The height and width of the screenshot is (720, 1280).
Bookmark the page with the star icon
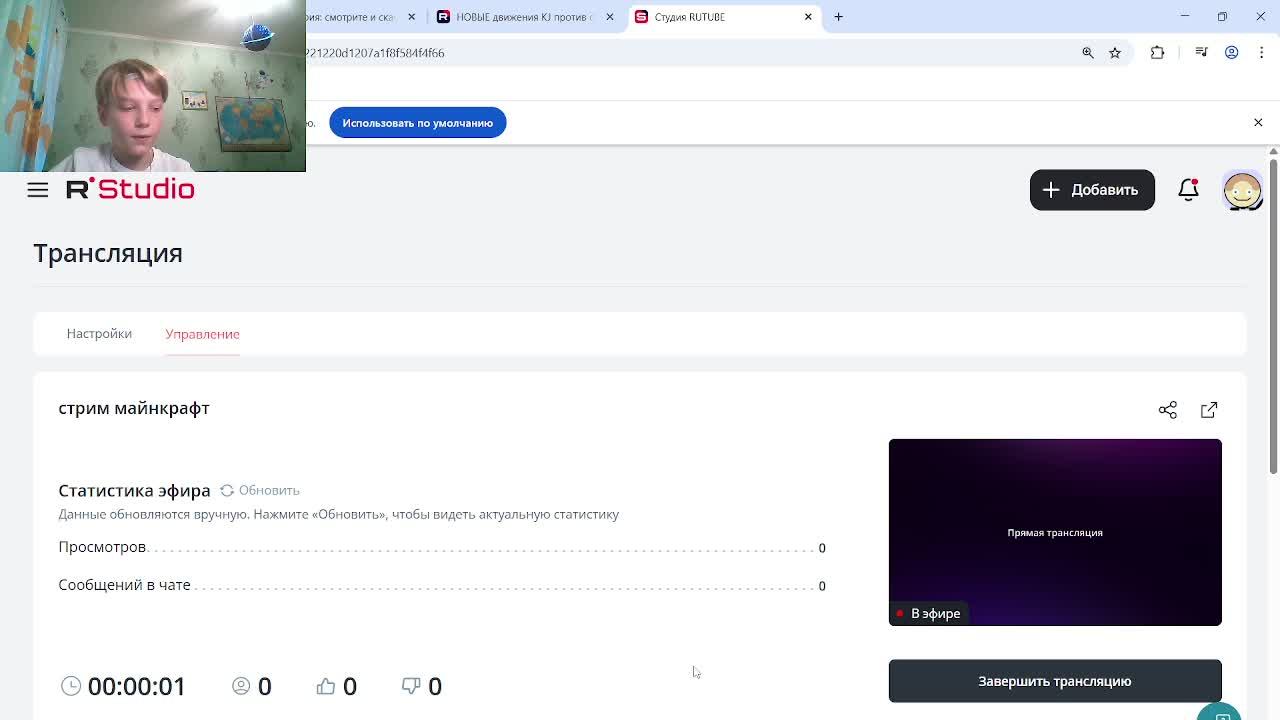click(x=1115, y=53)
